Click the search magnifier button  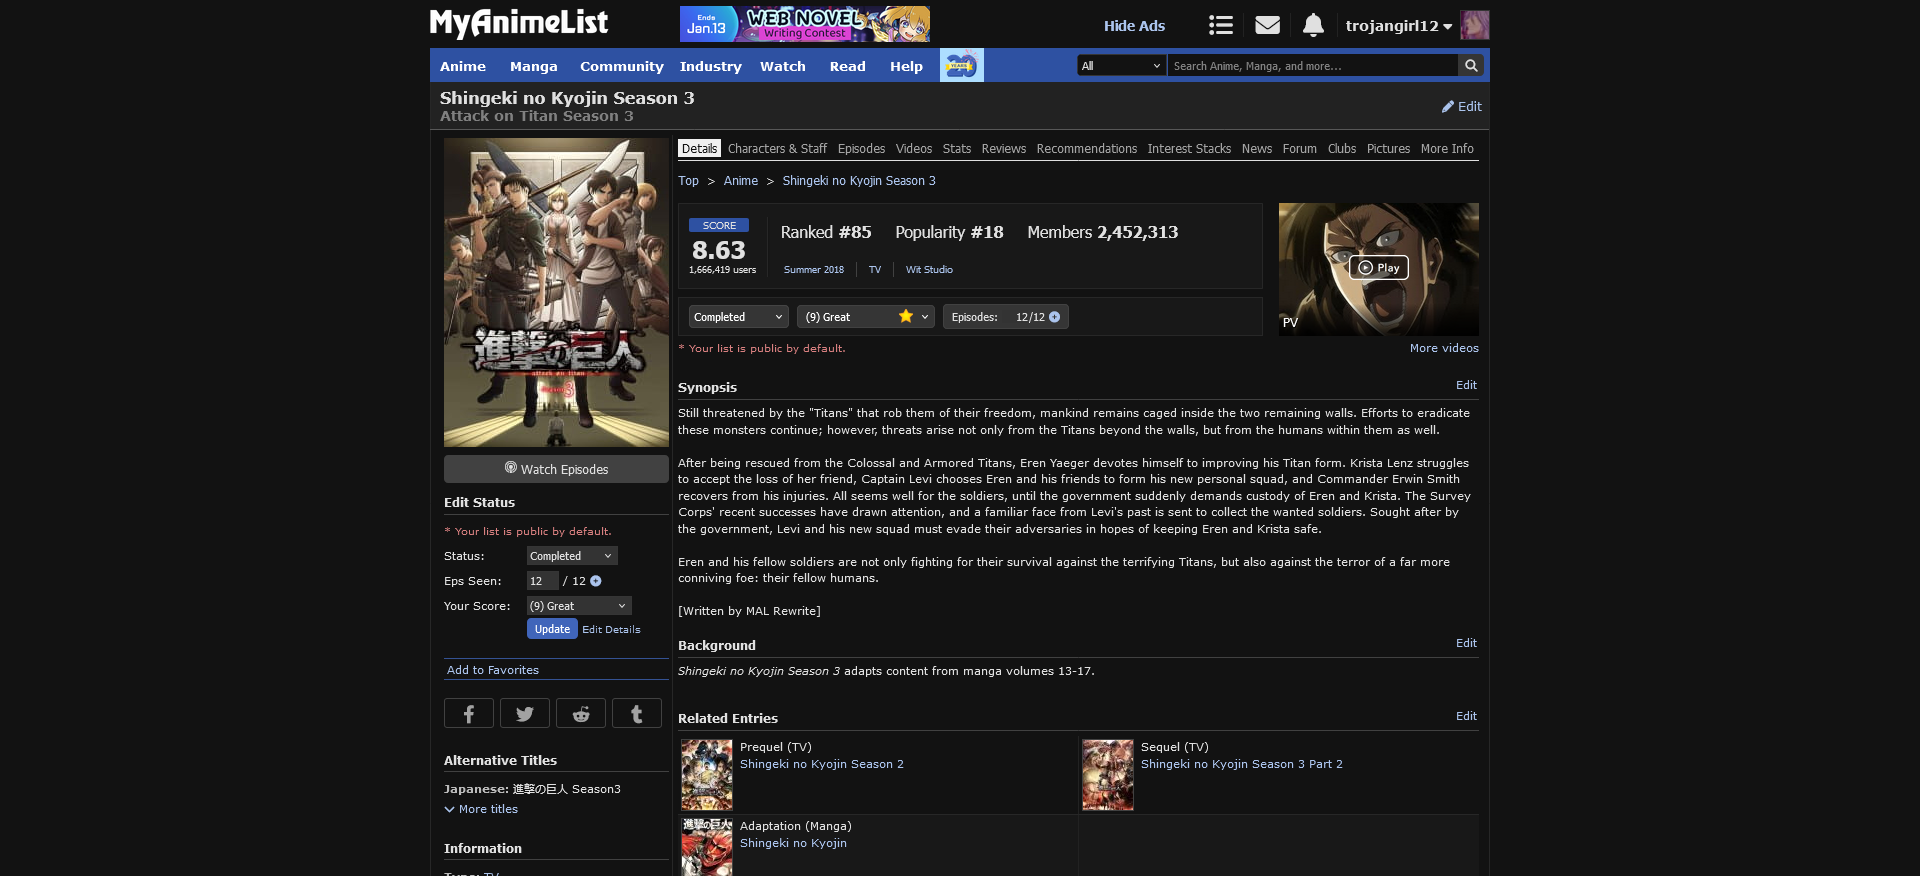(1471, 66)
